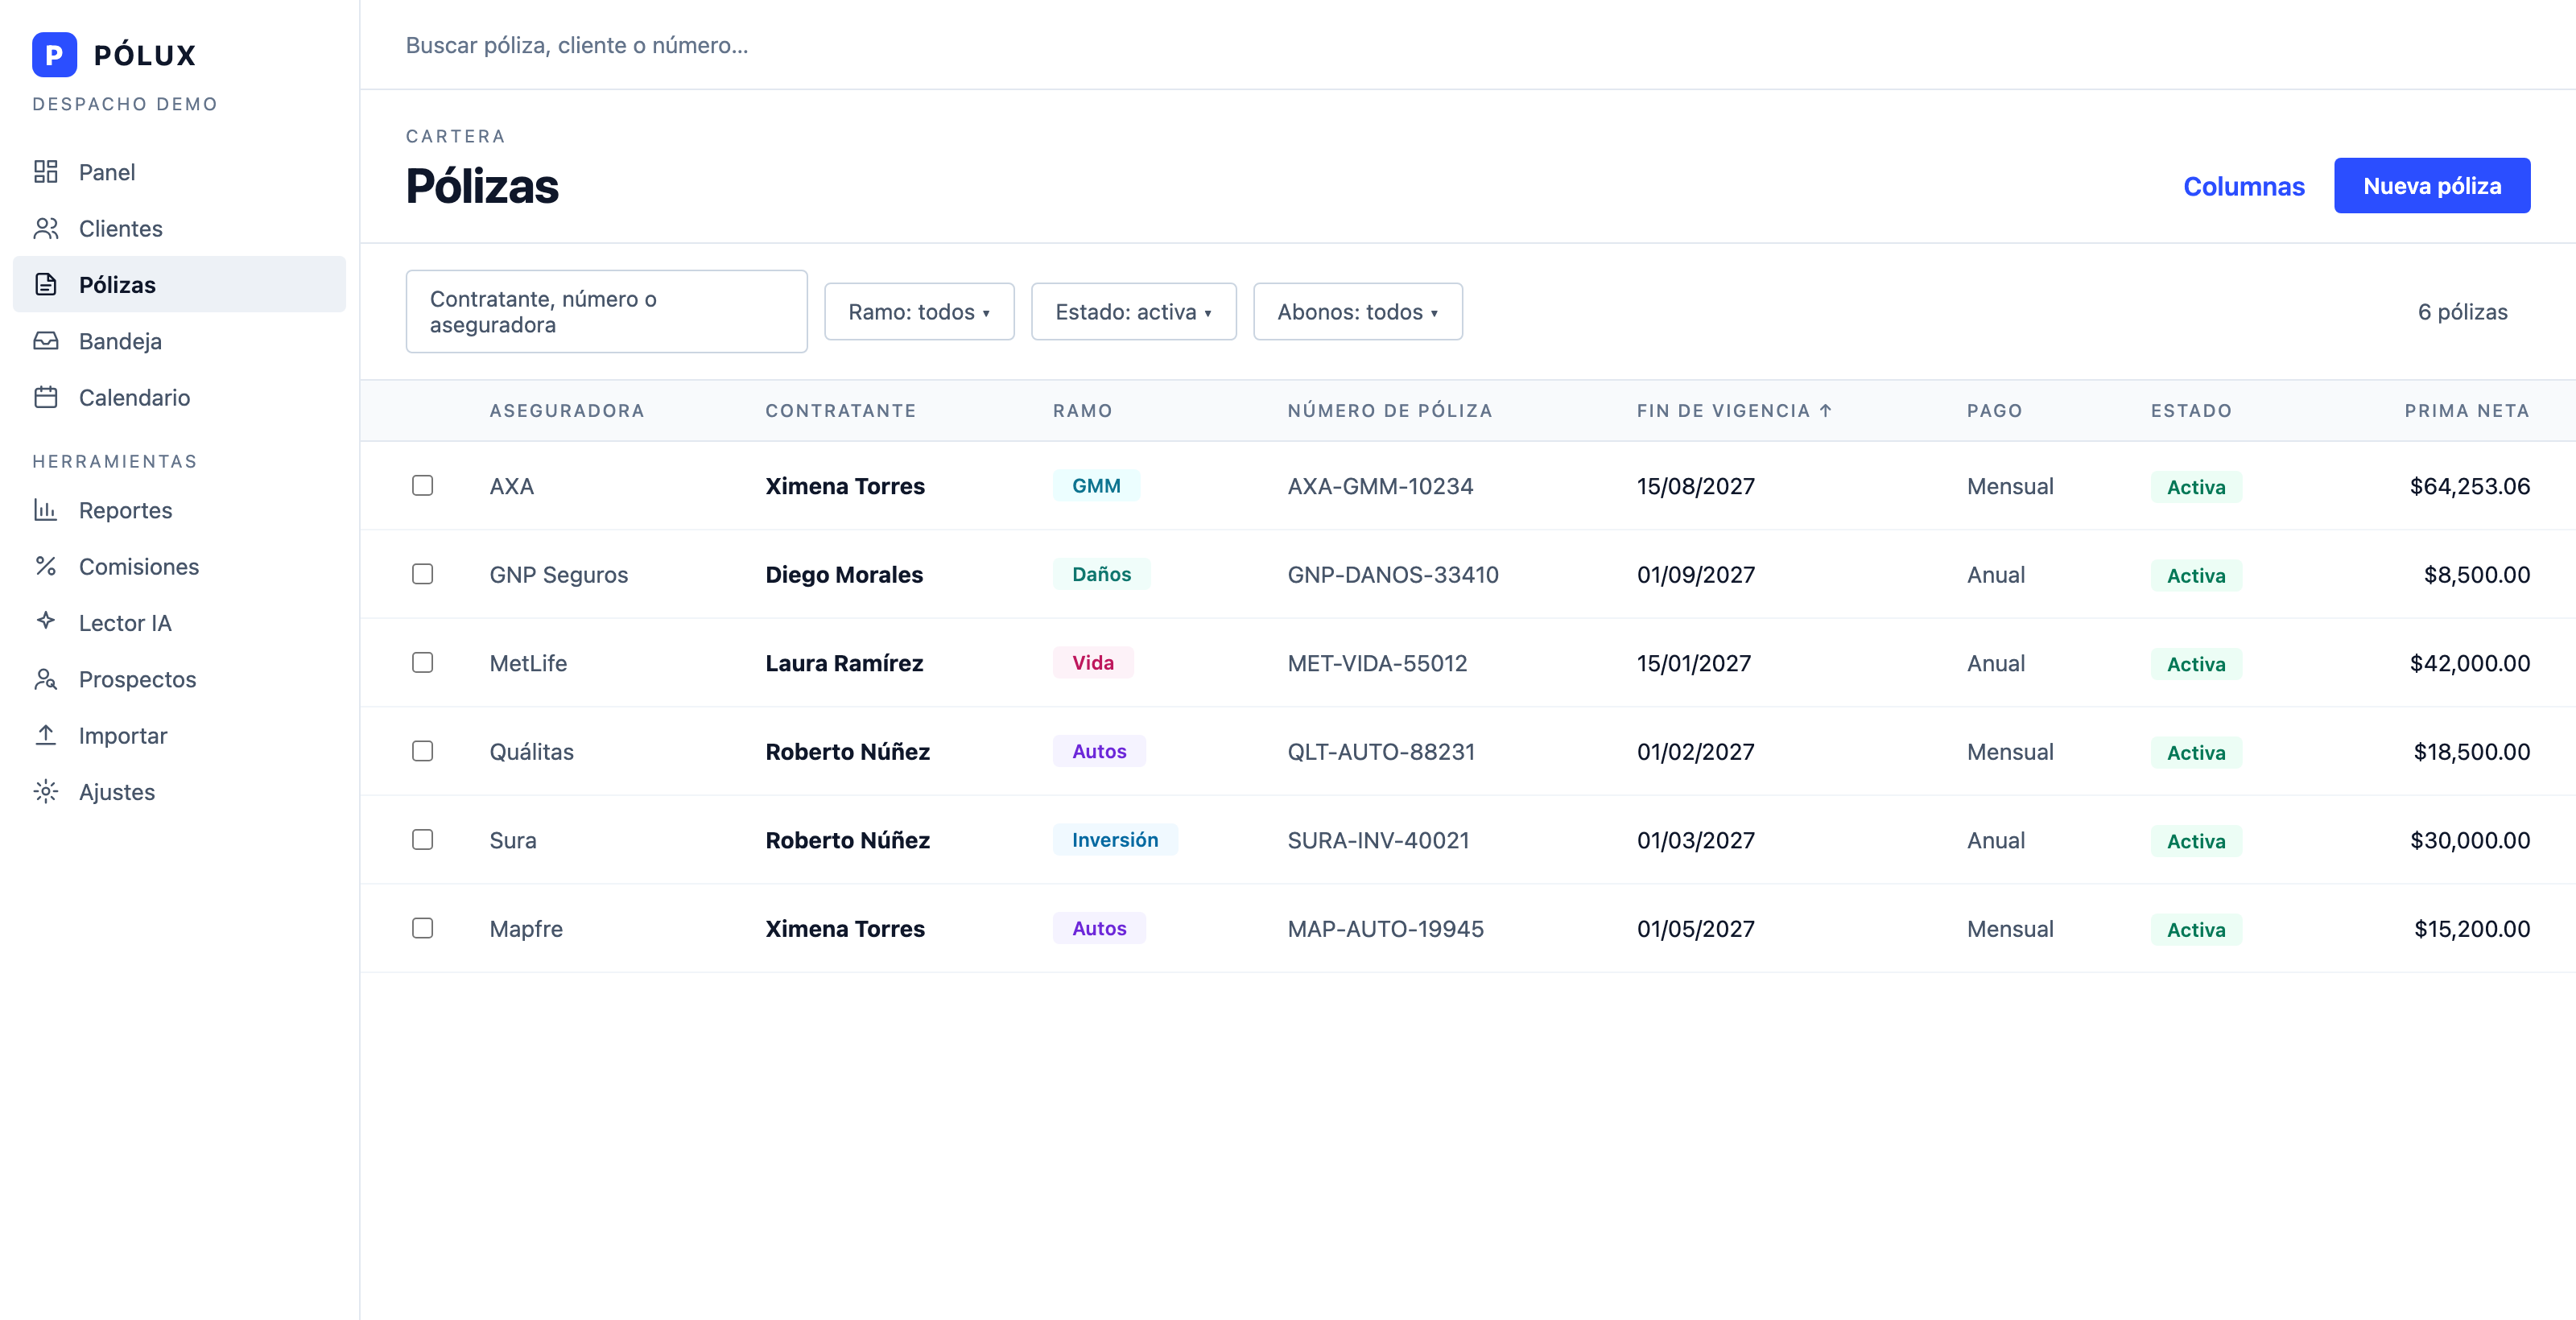Open Panel via its grid icon

point(46,172)
